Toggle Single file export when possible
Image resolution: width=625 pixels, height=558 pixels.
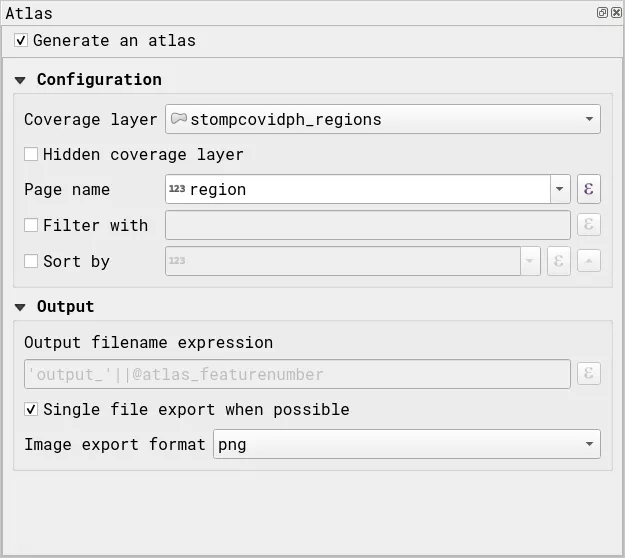[x=31, y=409]
